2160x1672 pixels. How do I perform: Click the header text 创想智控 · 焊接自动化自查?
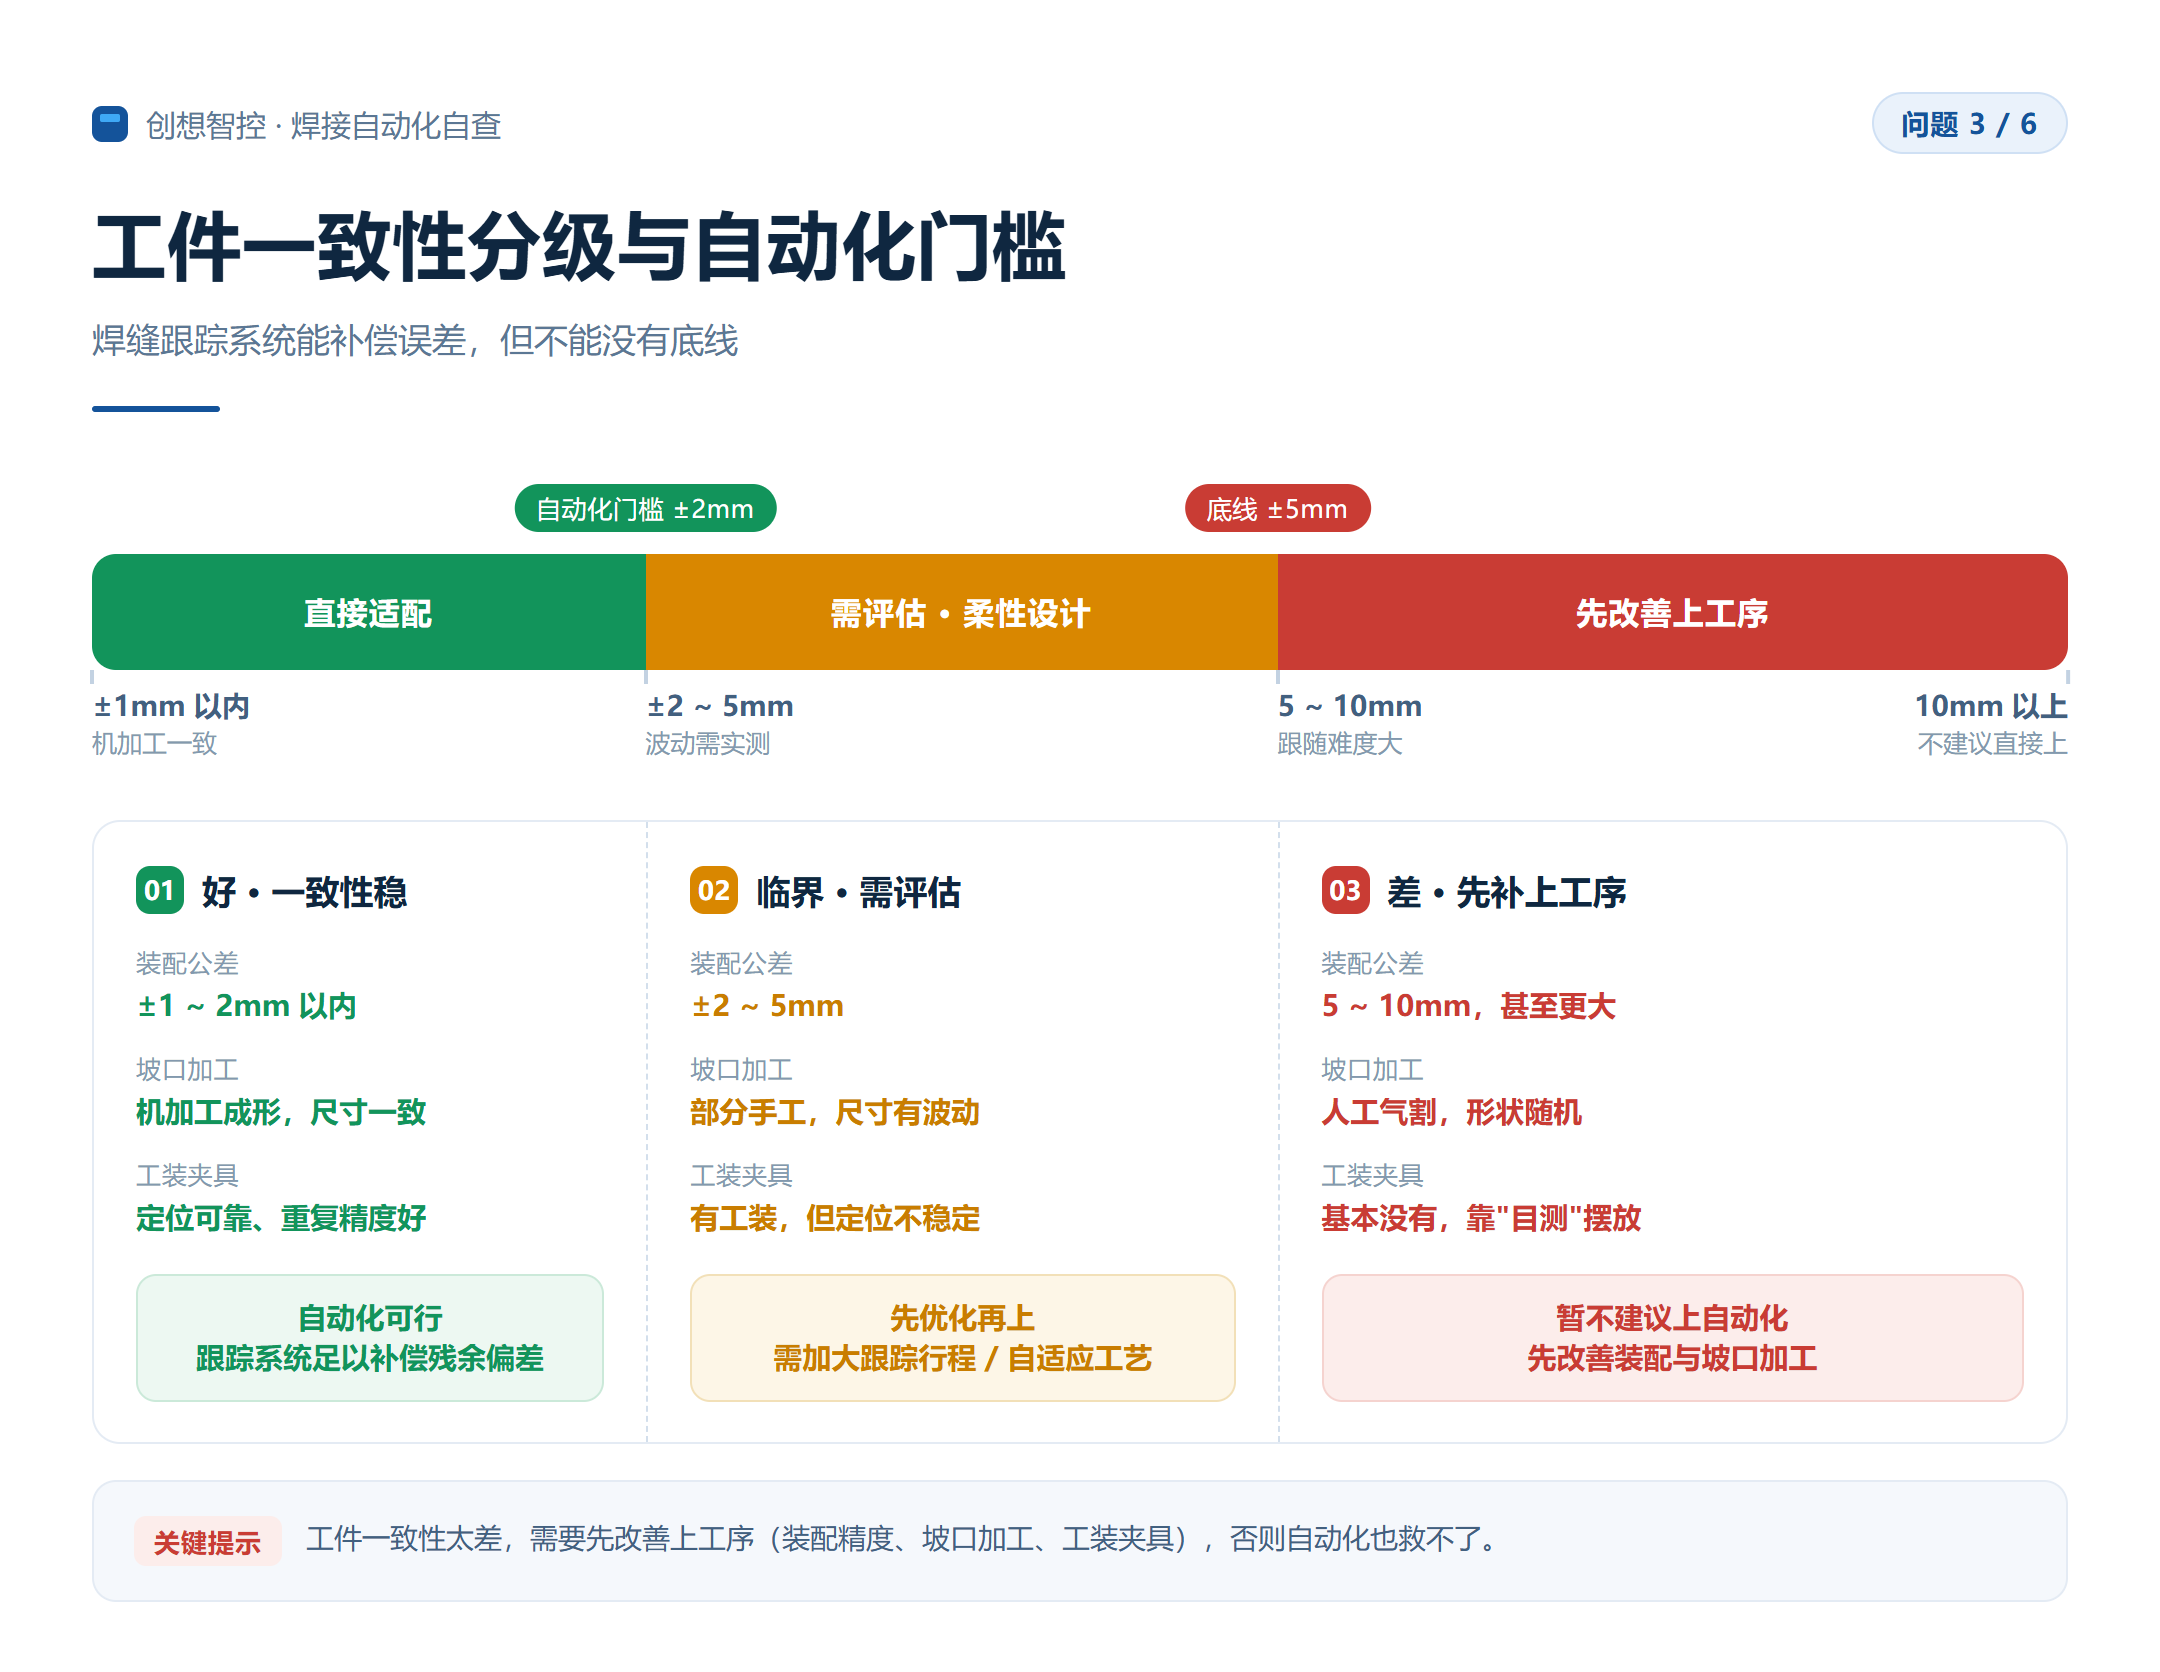point(323,125)
